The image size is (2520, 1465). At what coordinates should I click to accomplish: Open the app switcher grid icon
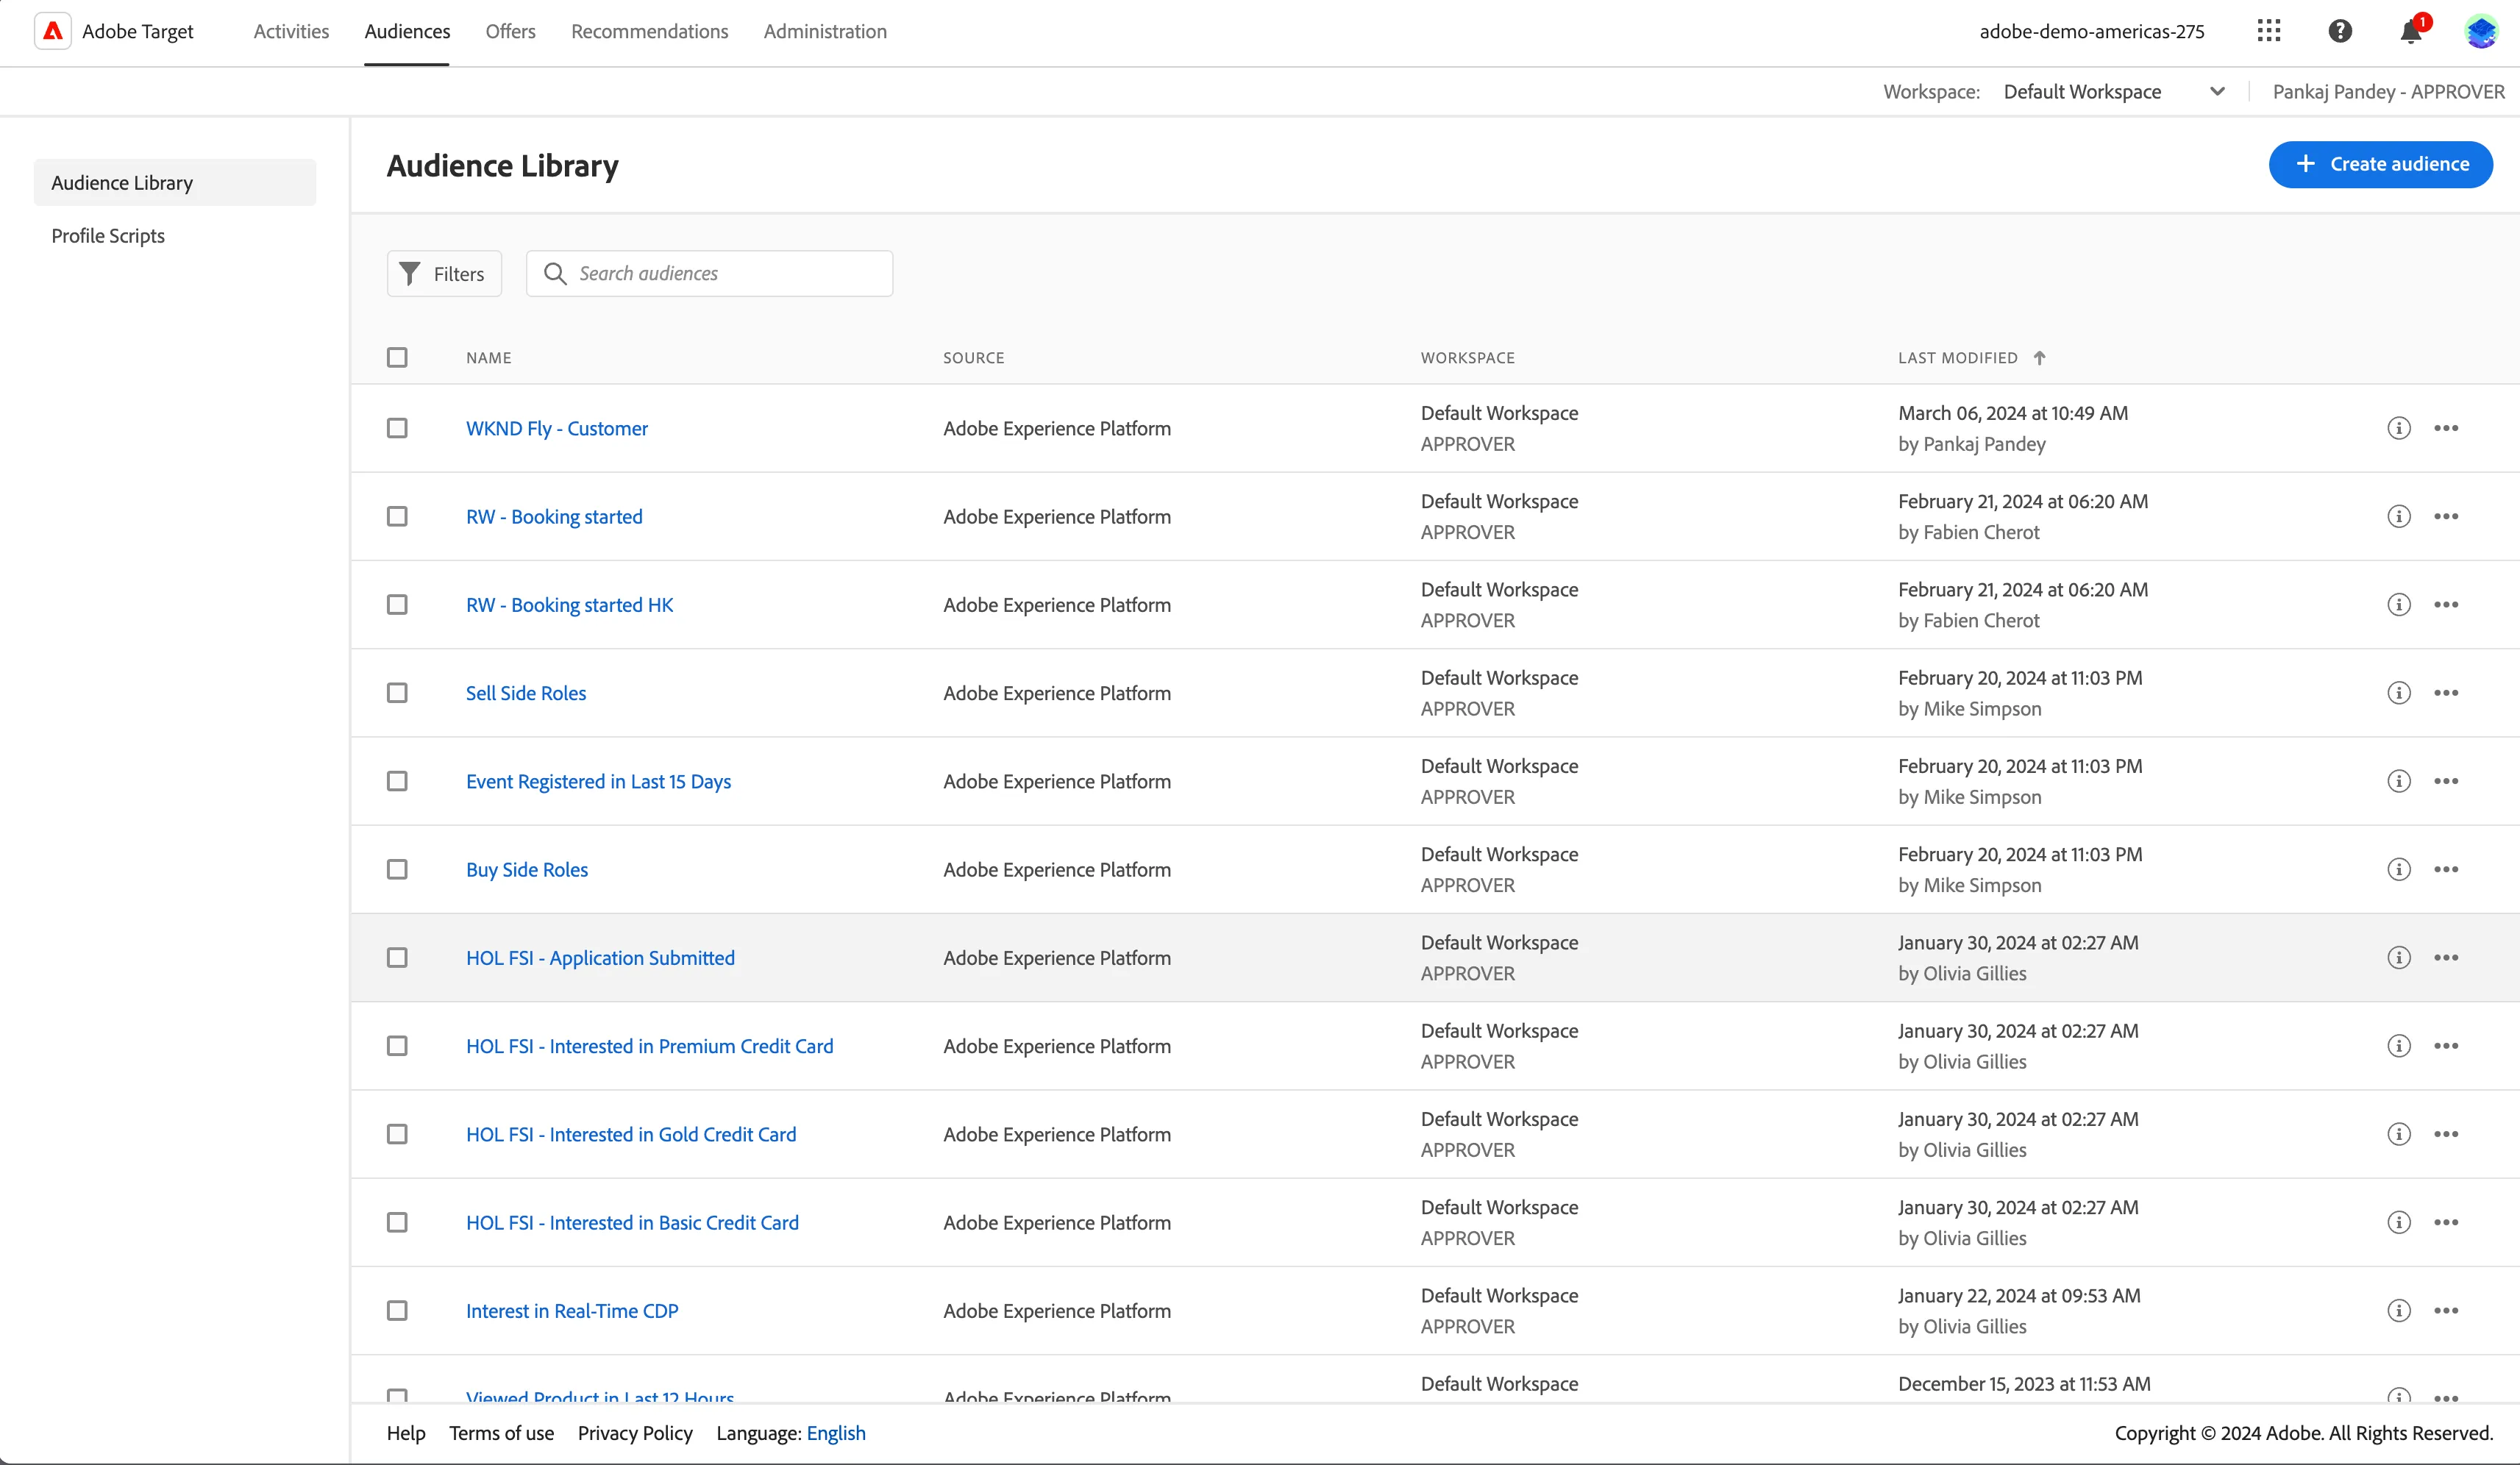coord(2269,31)
